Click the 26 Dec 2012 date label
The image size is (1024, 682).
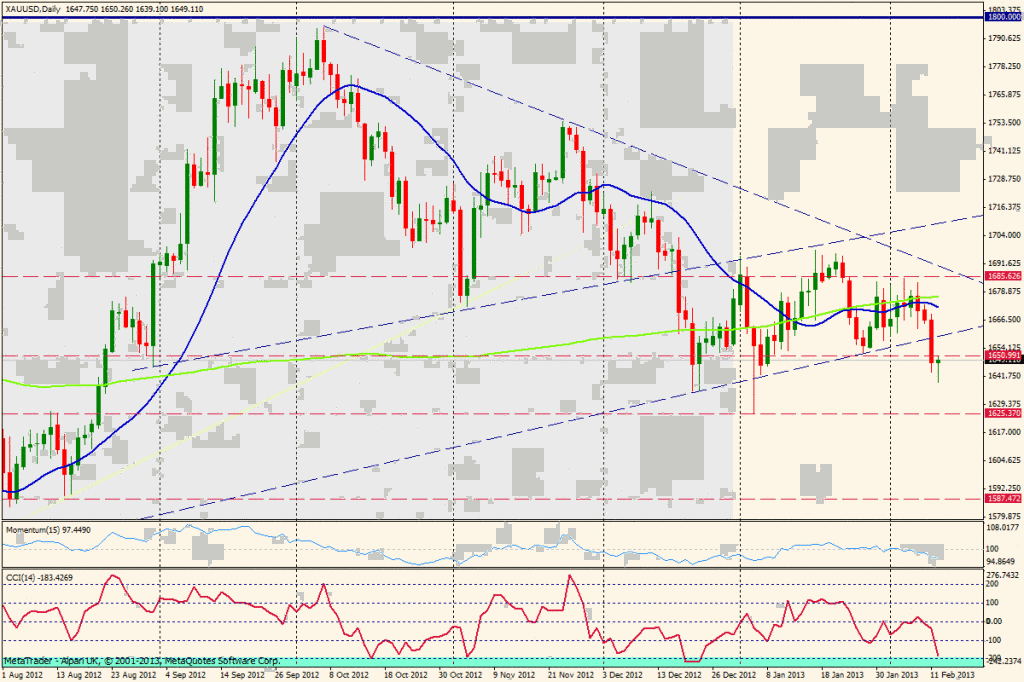click(x=740, y=675)
